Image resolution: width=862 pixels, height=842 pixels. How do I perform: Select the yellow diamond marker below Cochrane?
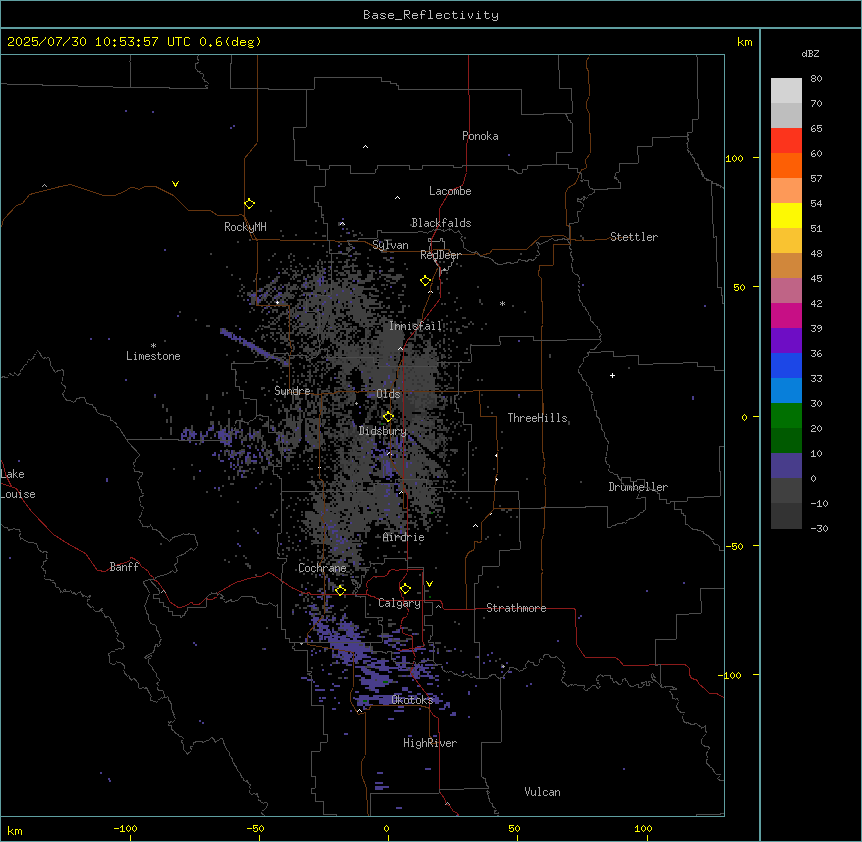pyautogui.click(x=340, y=590)
